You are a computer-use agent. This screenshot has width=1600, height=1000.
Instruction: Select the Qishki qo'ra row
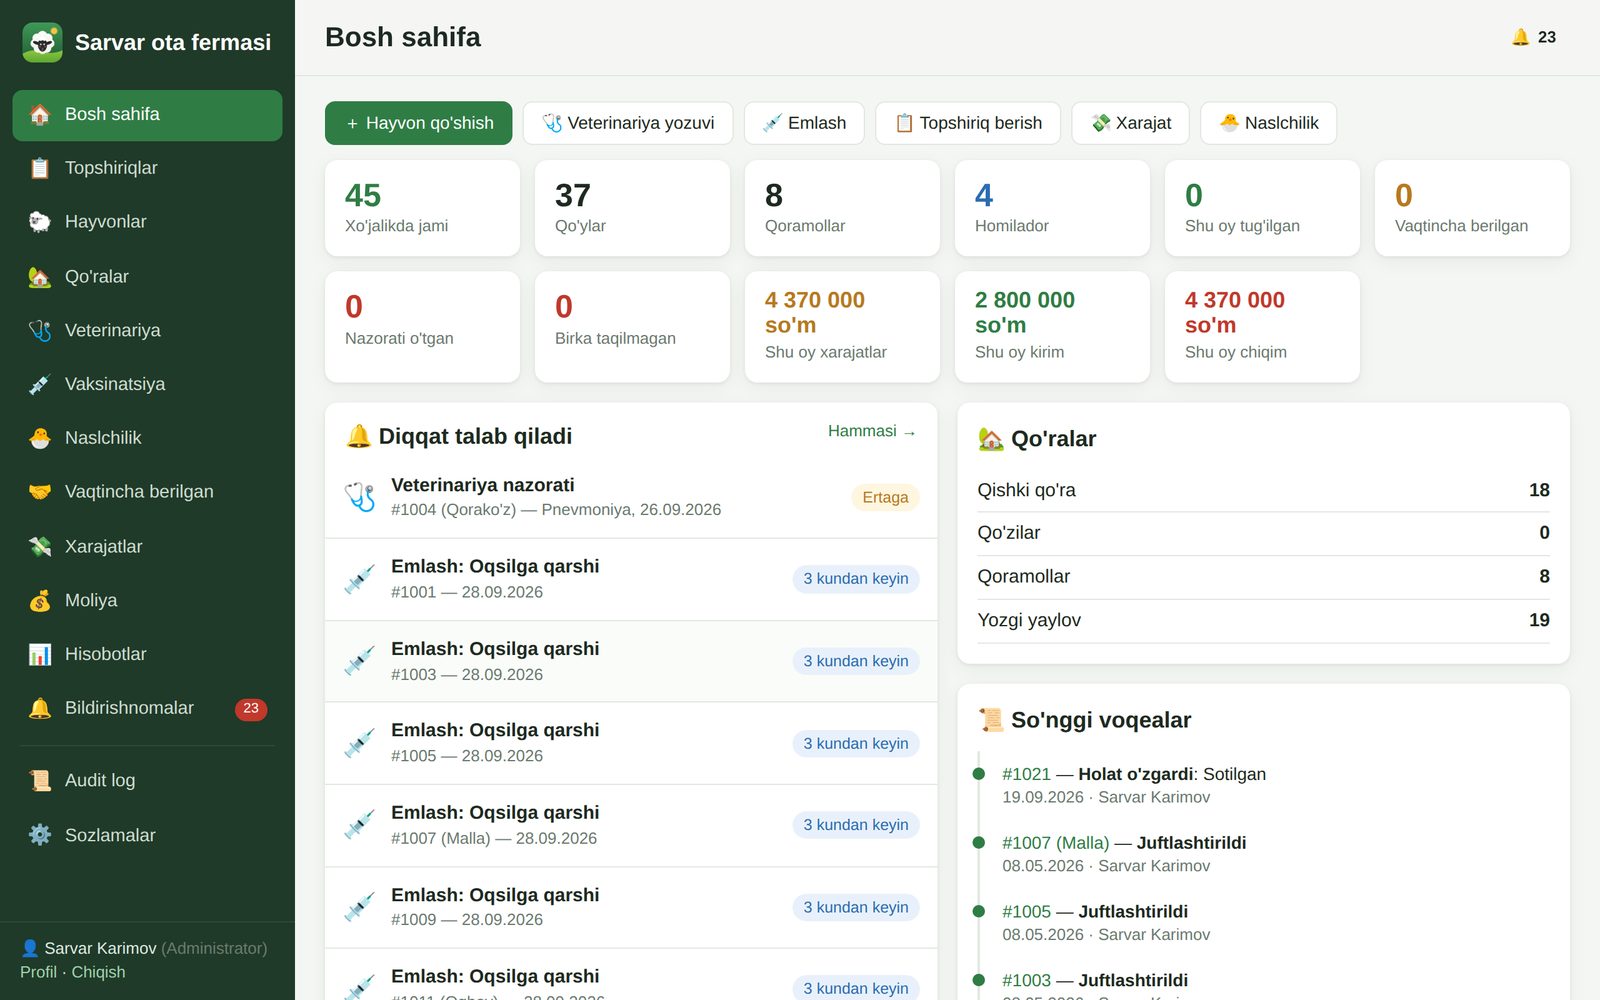pyautogui.click(x=1263, y=490)
